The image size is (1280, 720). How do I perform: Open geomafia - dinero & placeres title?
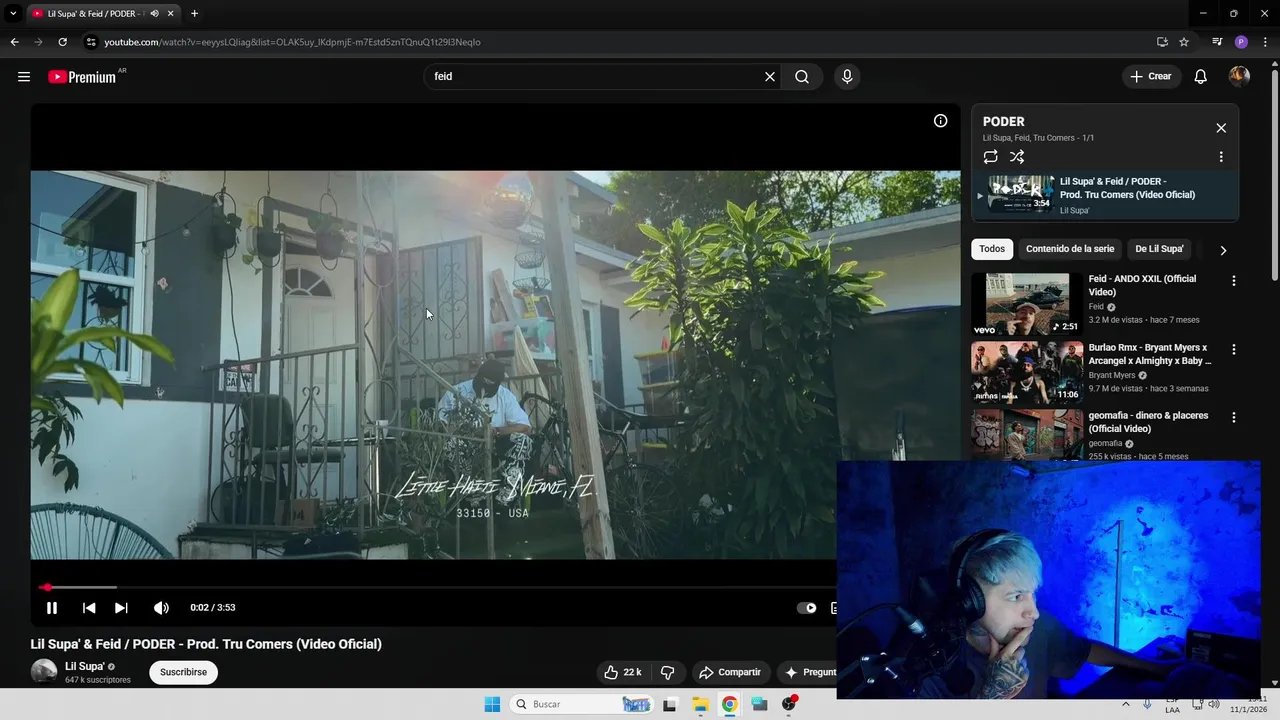(1148, 422)
